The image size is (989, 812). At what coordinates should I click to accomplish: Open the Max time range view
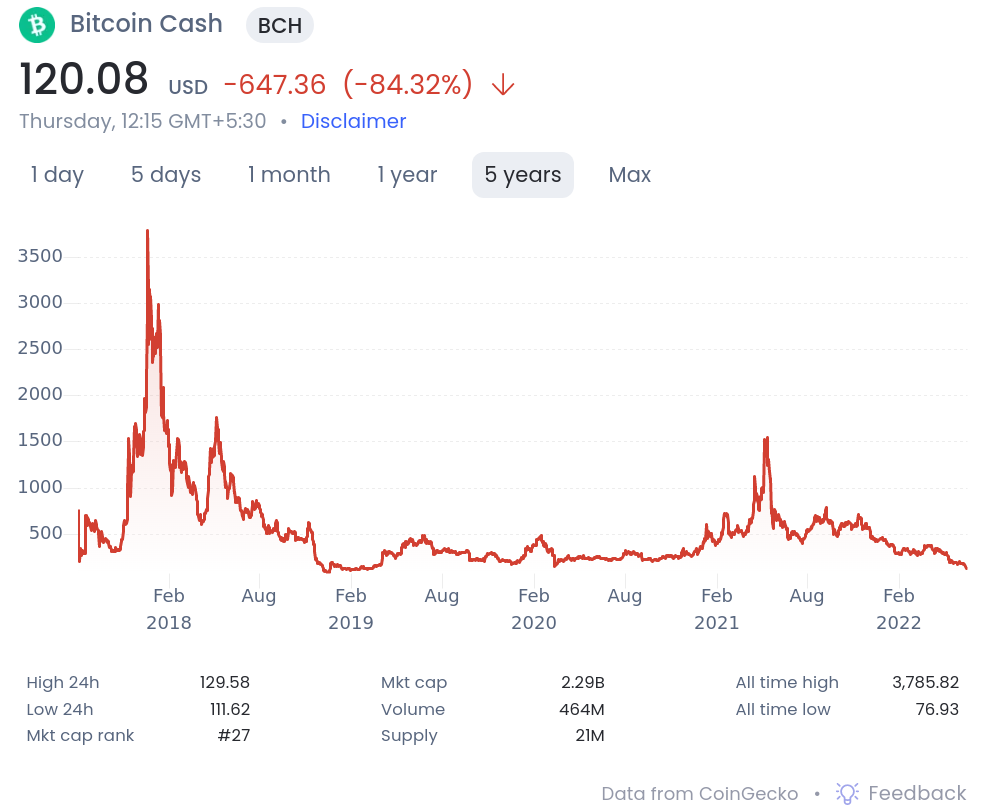[629, 174]
